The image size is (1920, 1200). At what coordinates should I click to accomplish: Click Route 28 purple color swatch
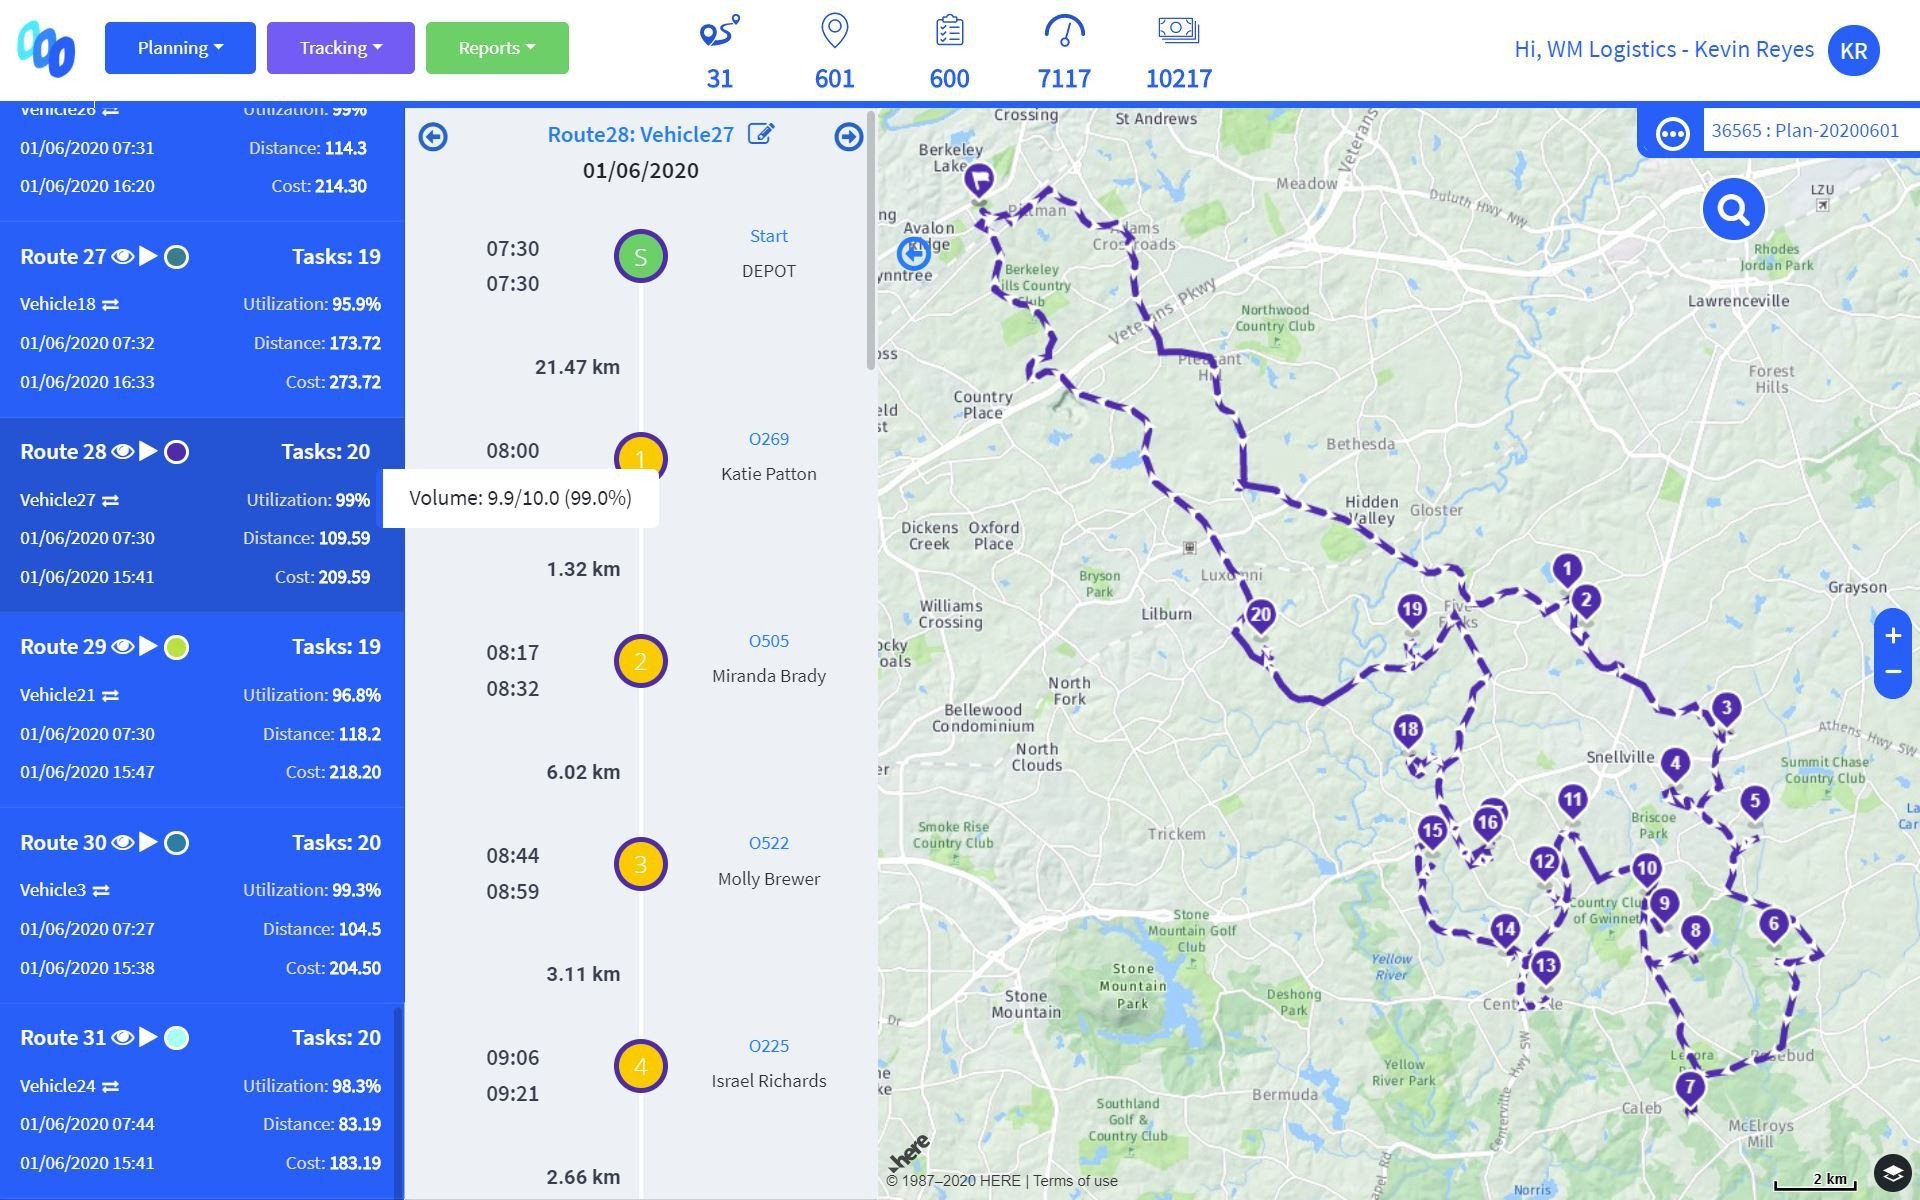click(x=176, y=452)
